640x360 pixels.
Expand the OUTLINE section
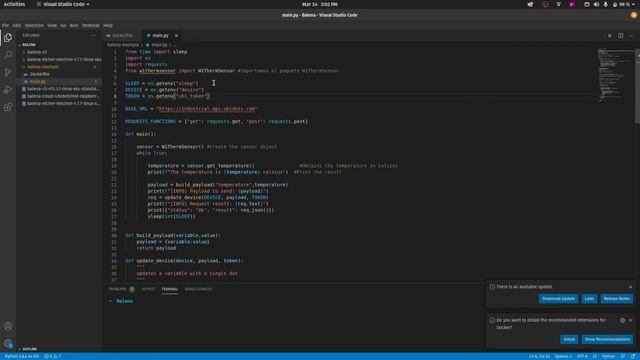29,349
